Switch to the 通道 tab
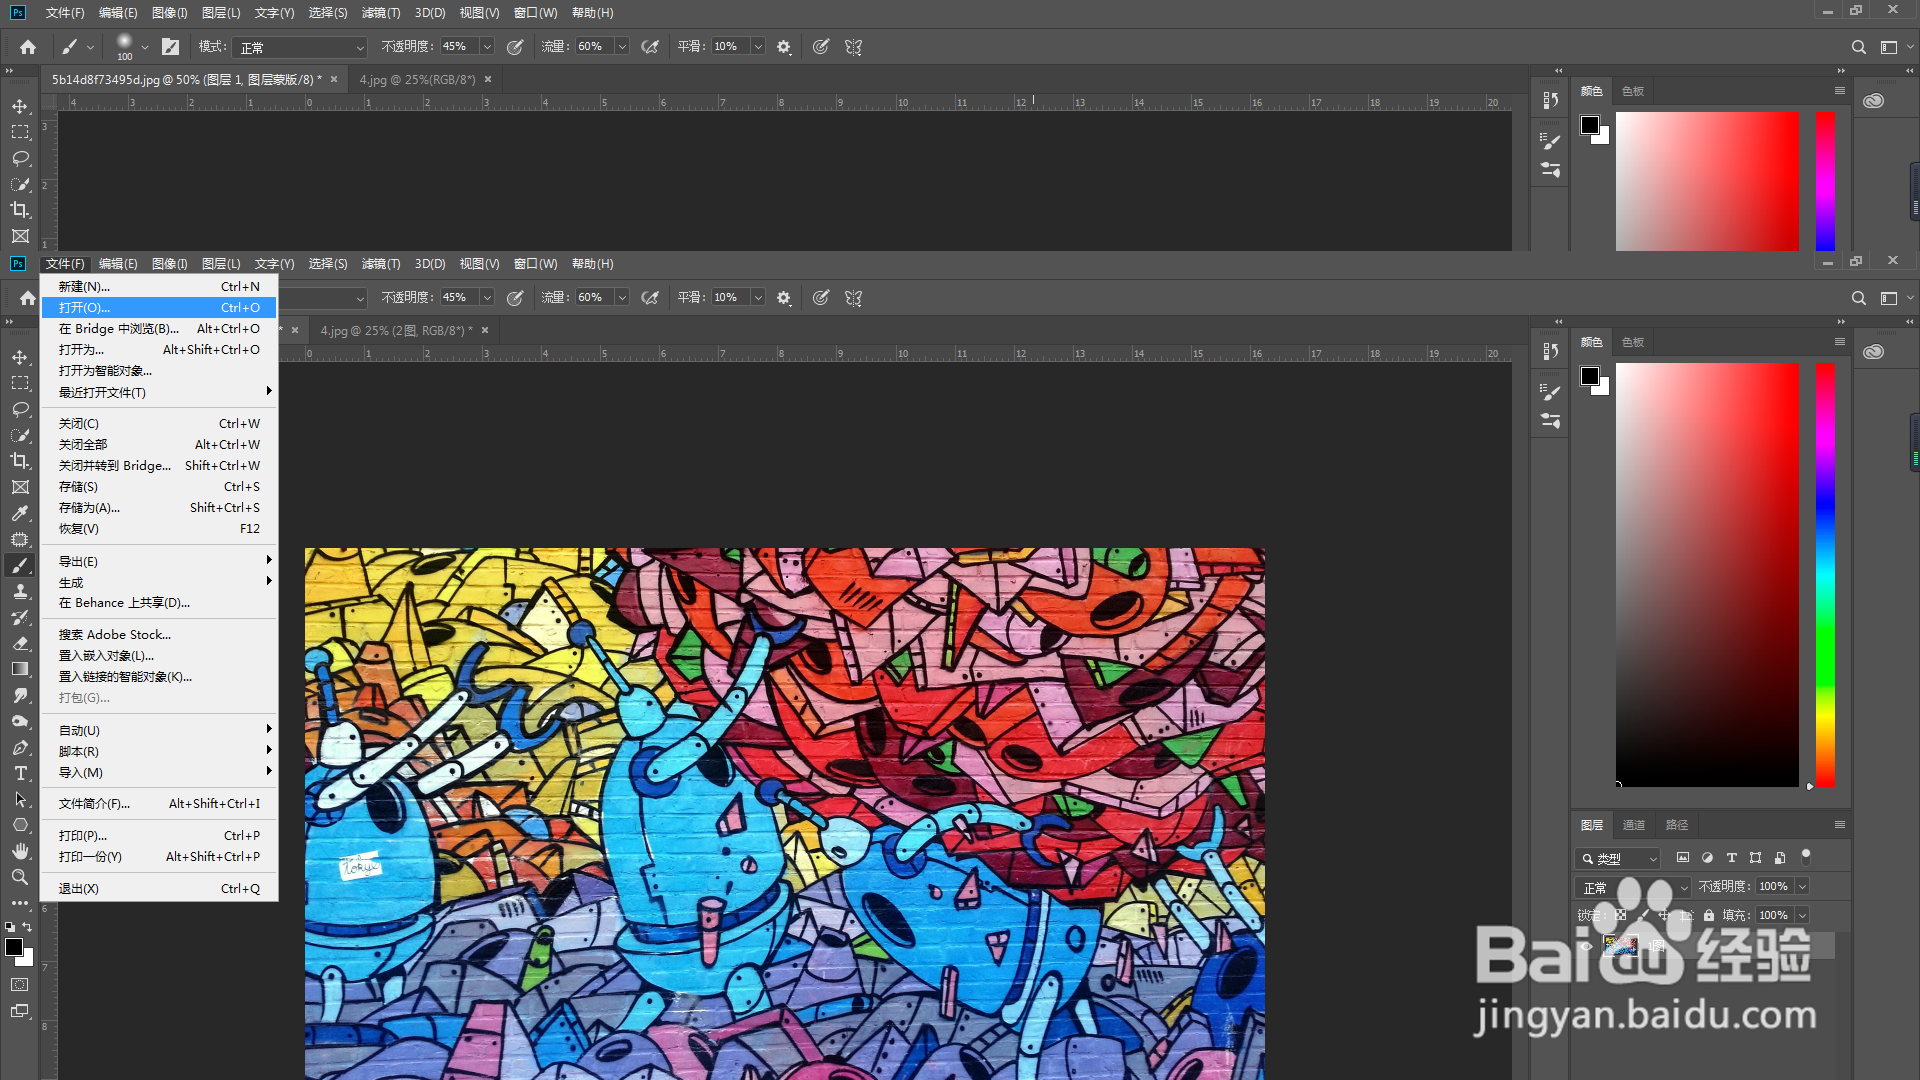Screen dimensions: 1920x1080 (1633, 825)
